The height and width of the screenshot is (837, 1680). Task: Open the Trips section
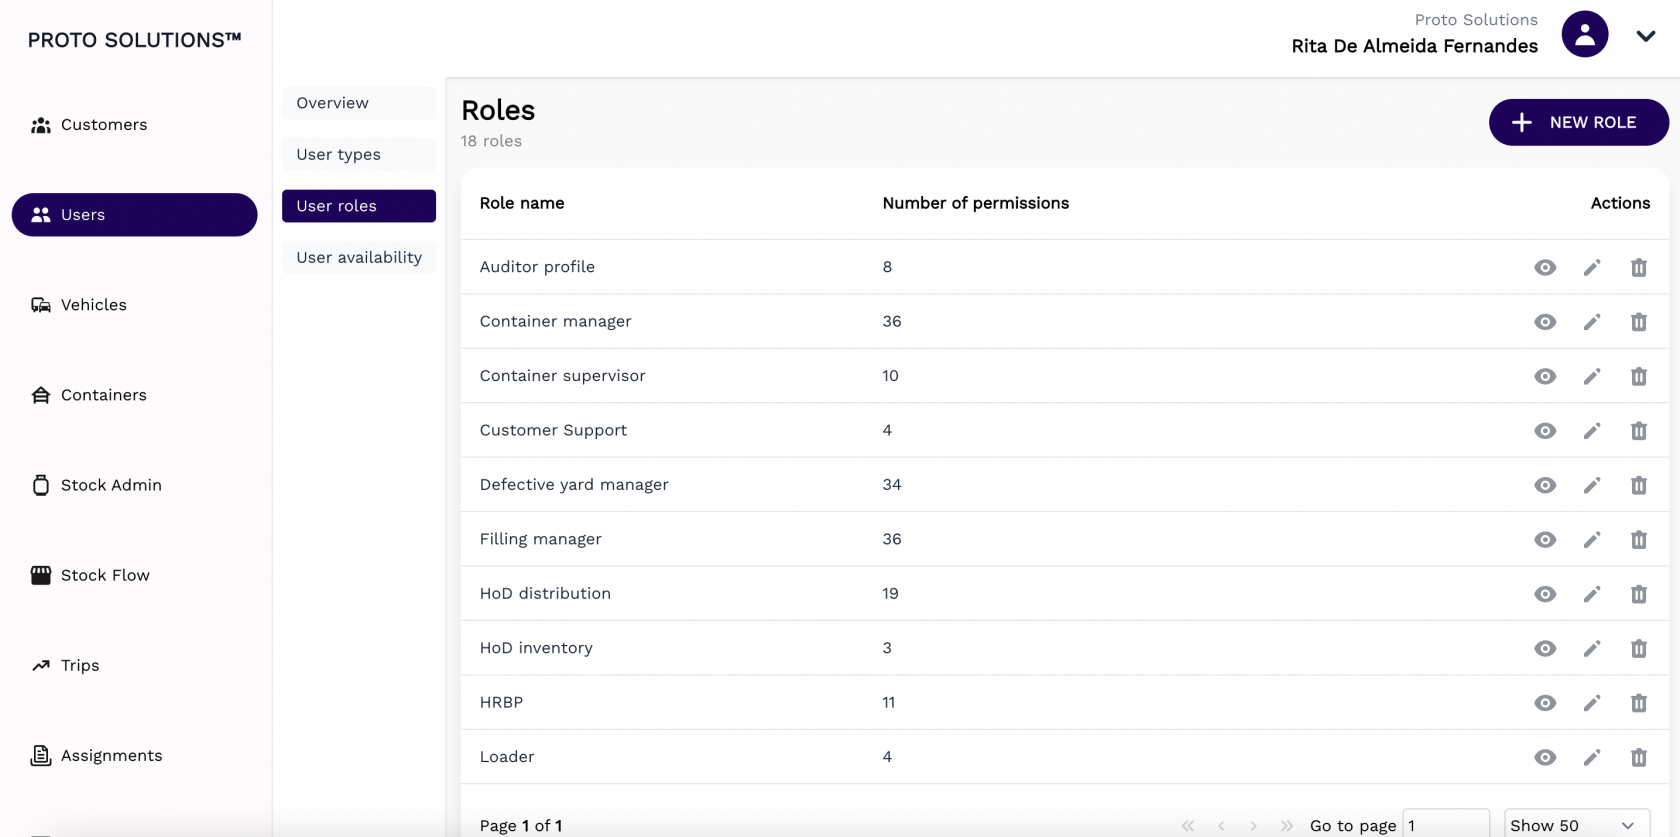click(x=134, y=665)
